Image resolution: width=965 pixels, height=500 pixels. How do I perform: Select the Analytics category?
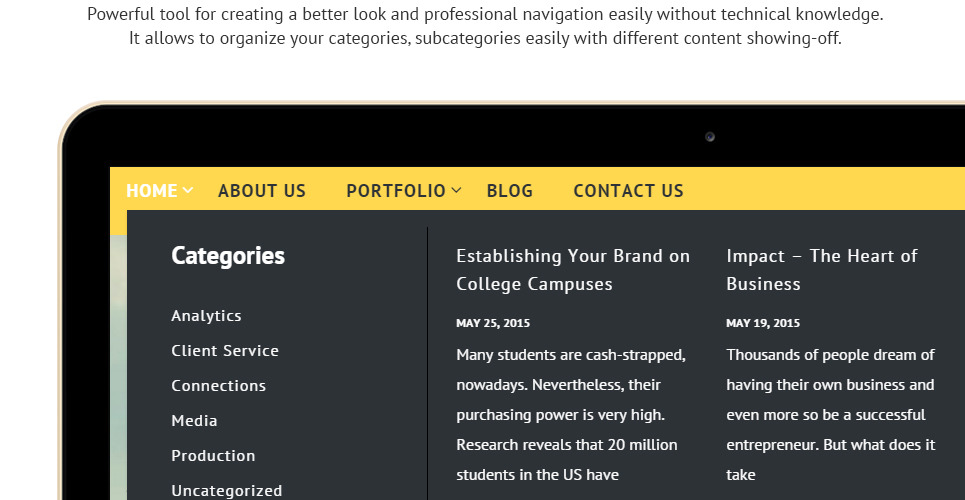click(x=206, y=316)
